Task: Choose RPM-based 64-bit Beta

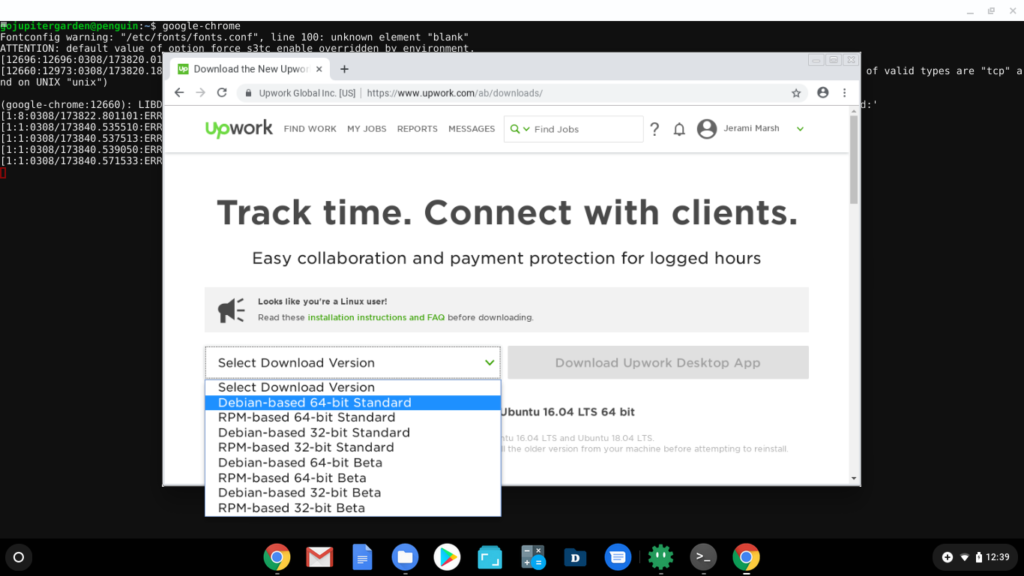Action: pos(353,477)
